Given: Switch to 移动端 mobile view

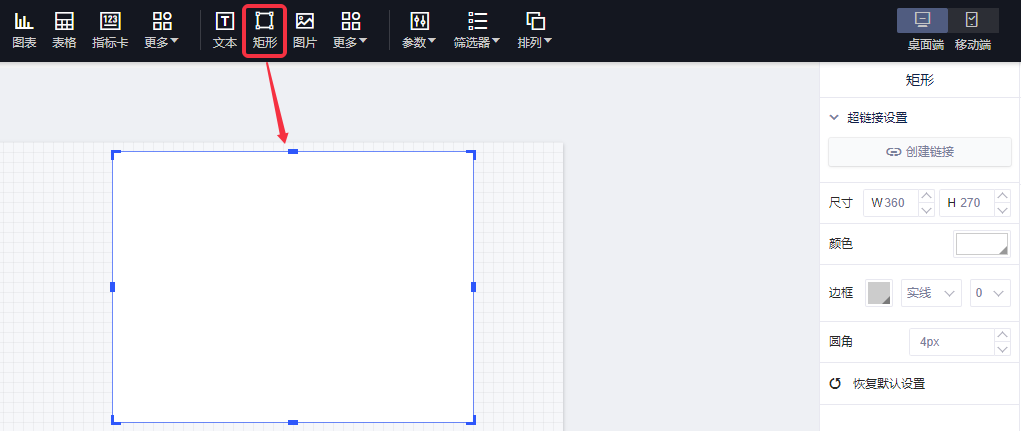Looking at the screenshot, I should pos(972,29).
